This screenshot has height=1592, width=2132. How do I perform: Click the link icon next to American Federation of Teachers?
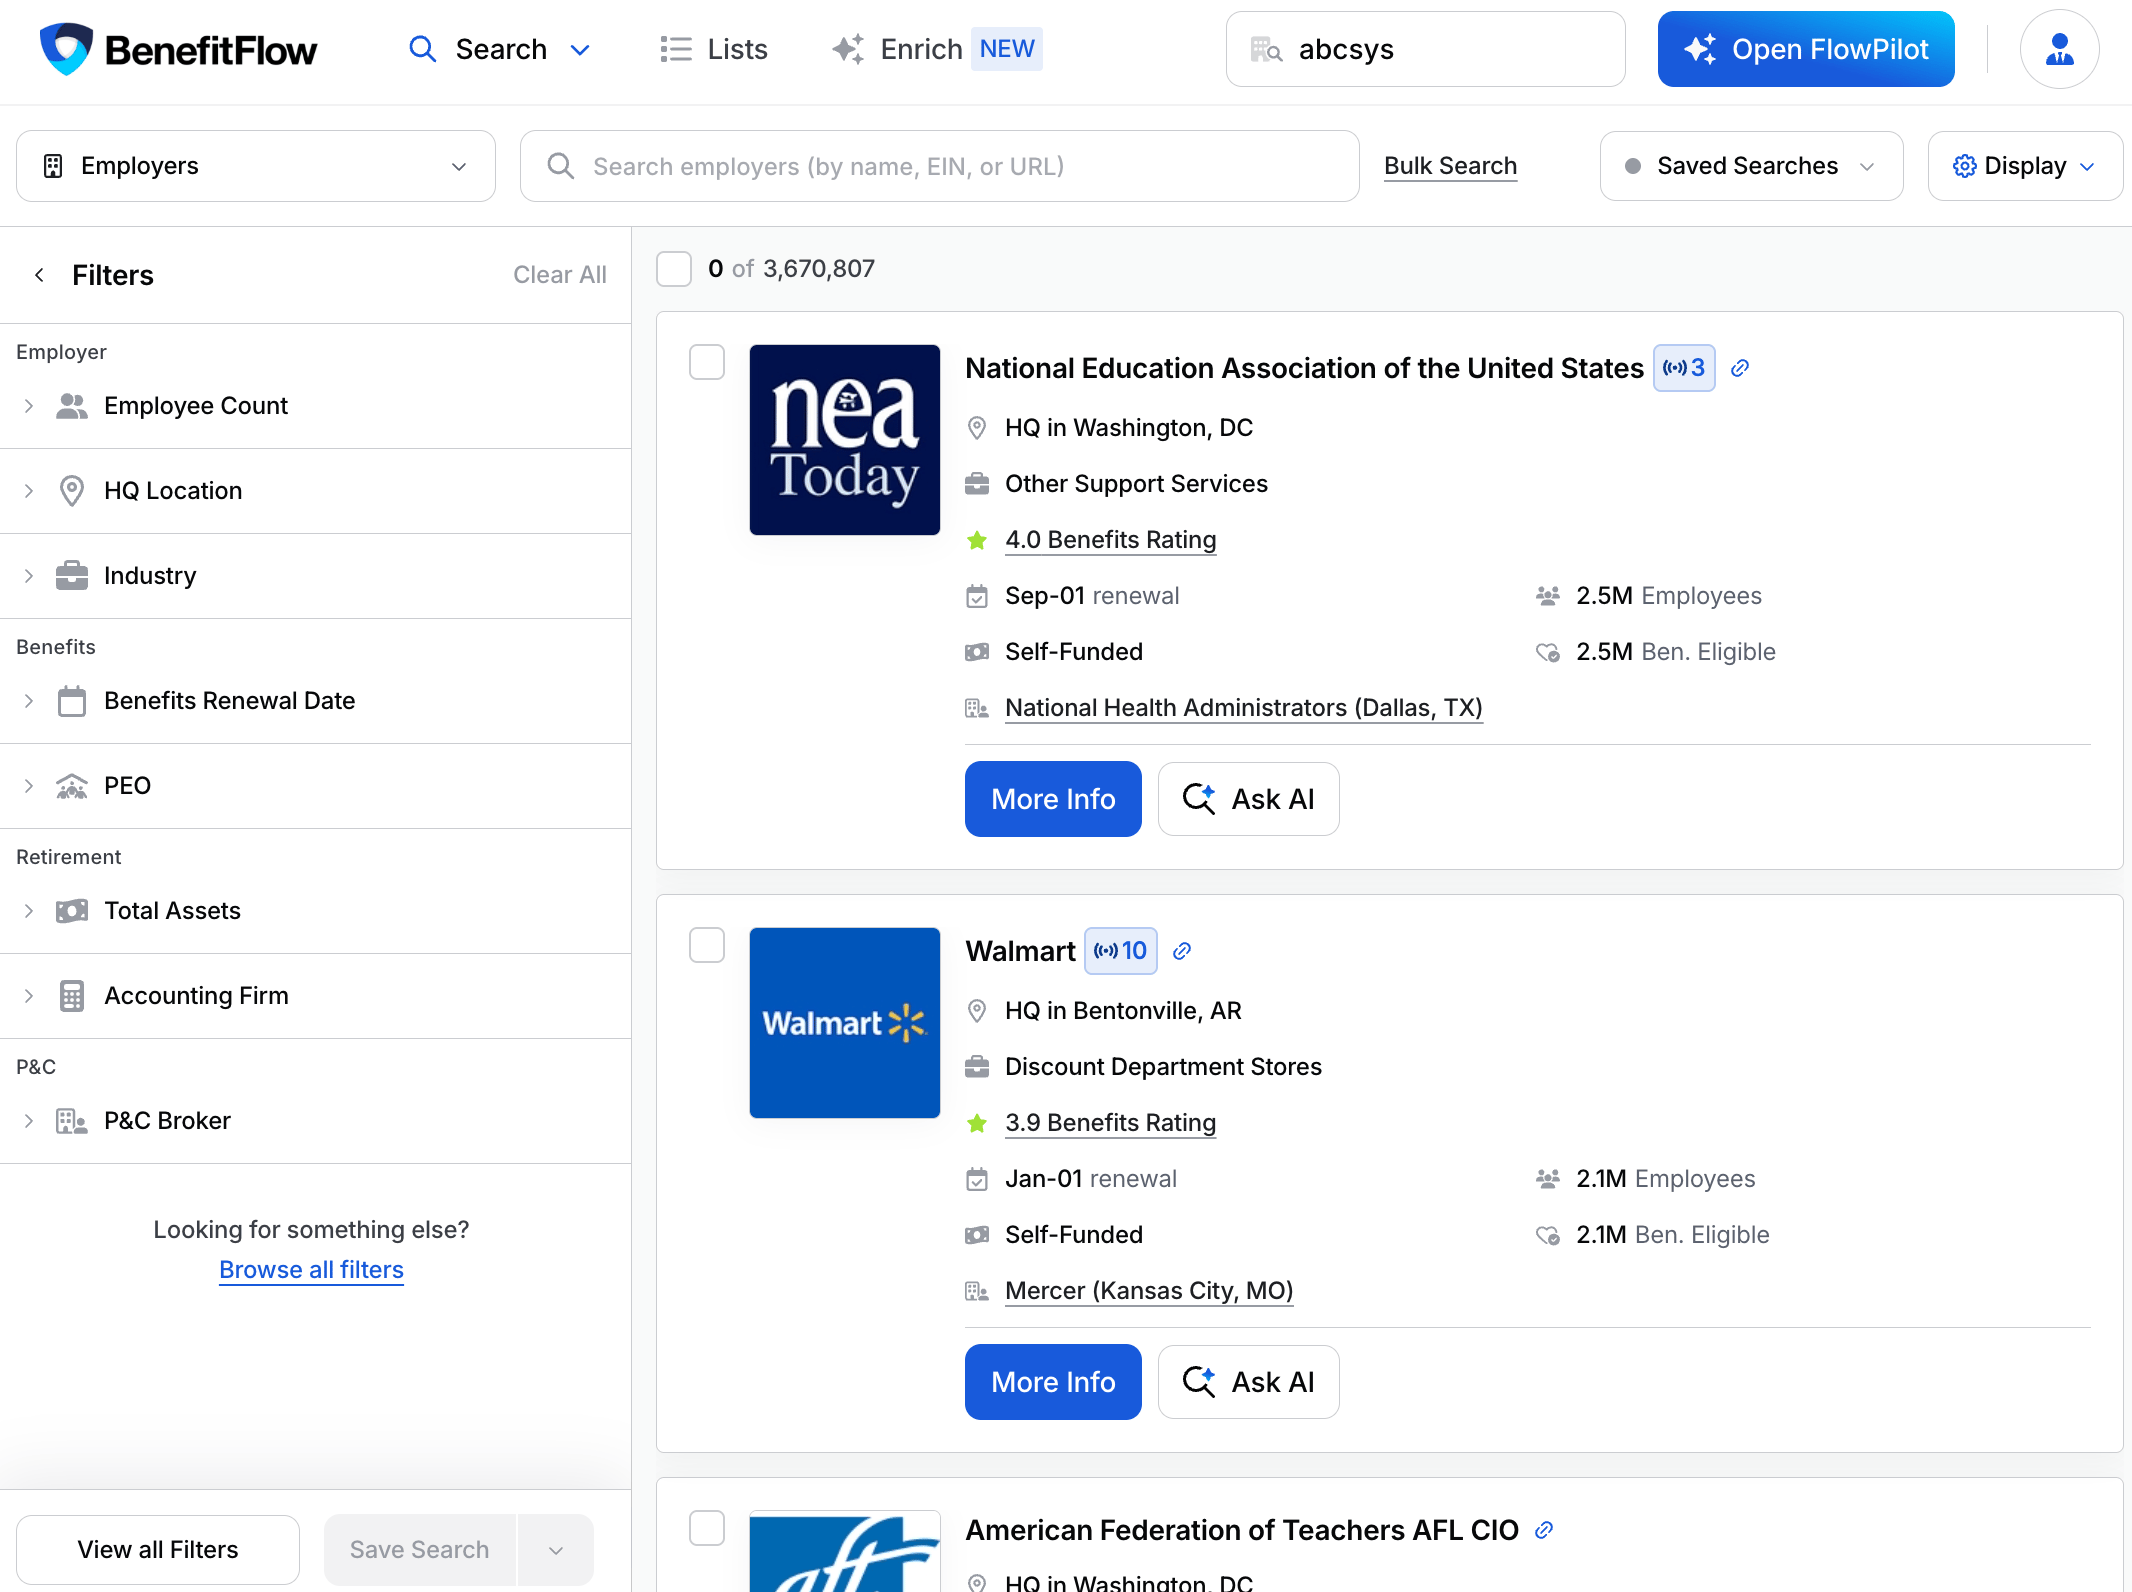coord(1544,1530)
